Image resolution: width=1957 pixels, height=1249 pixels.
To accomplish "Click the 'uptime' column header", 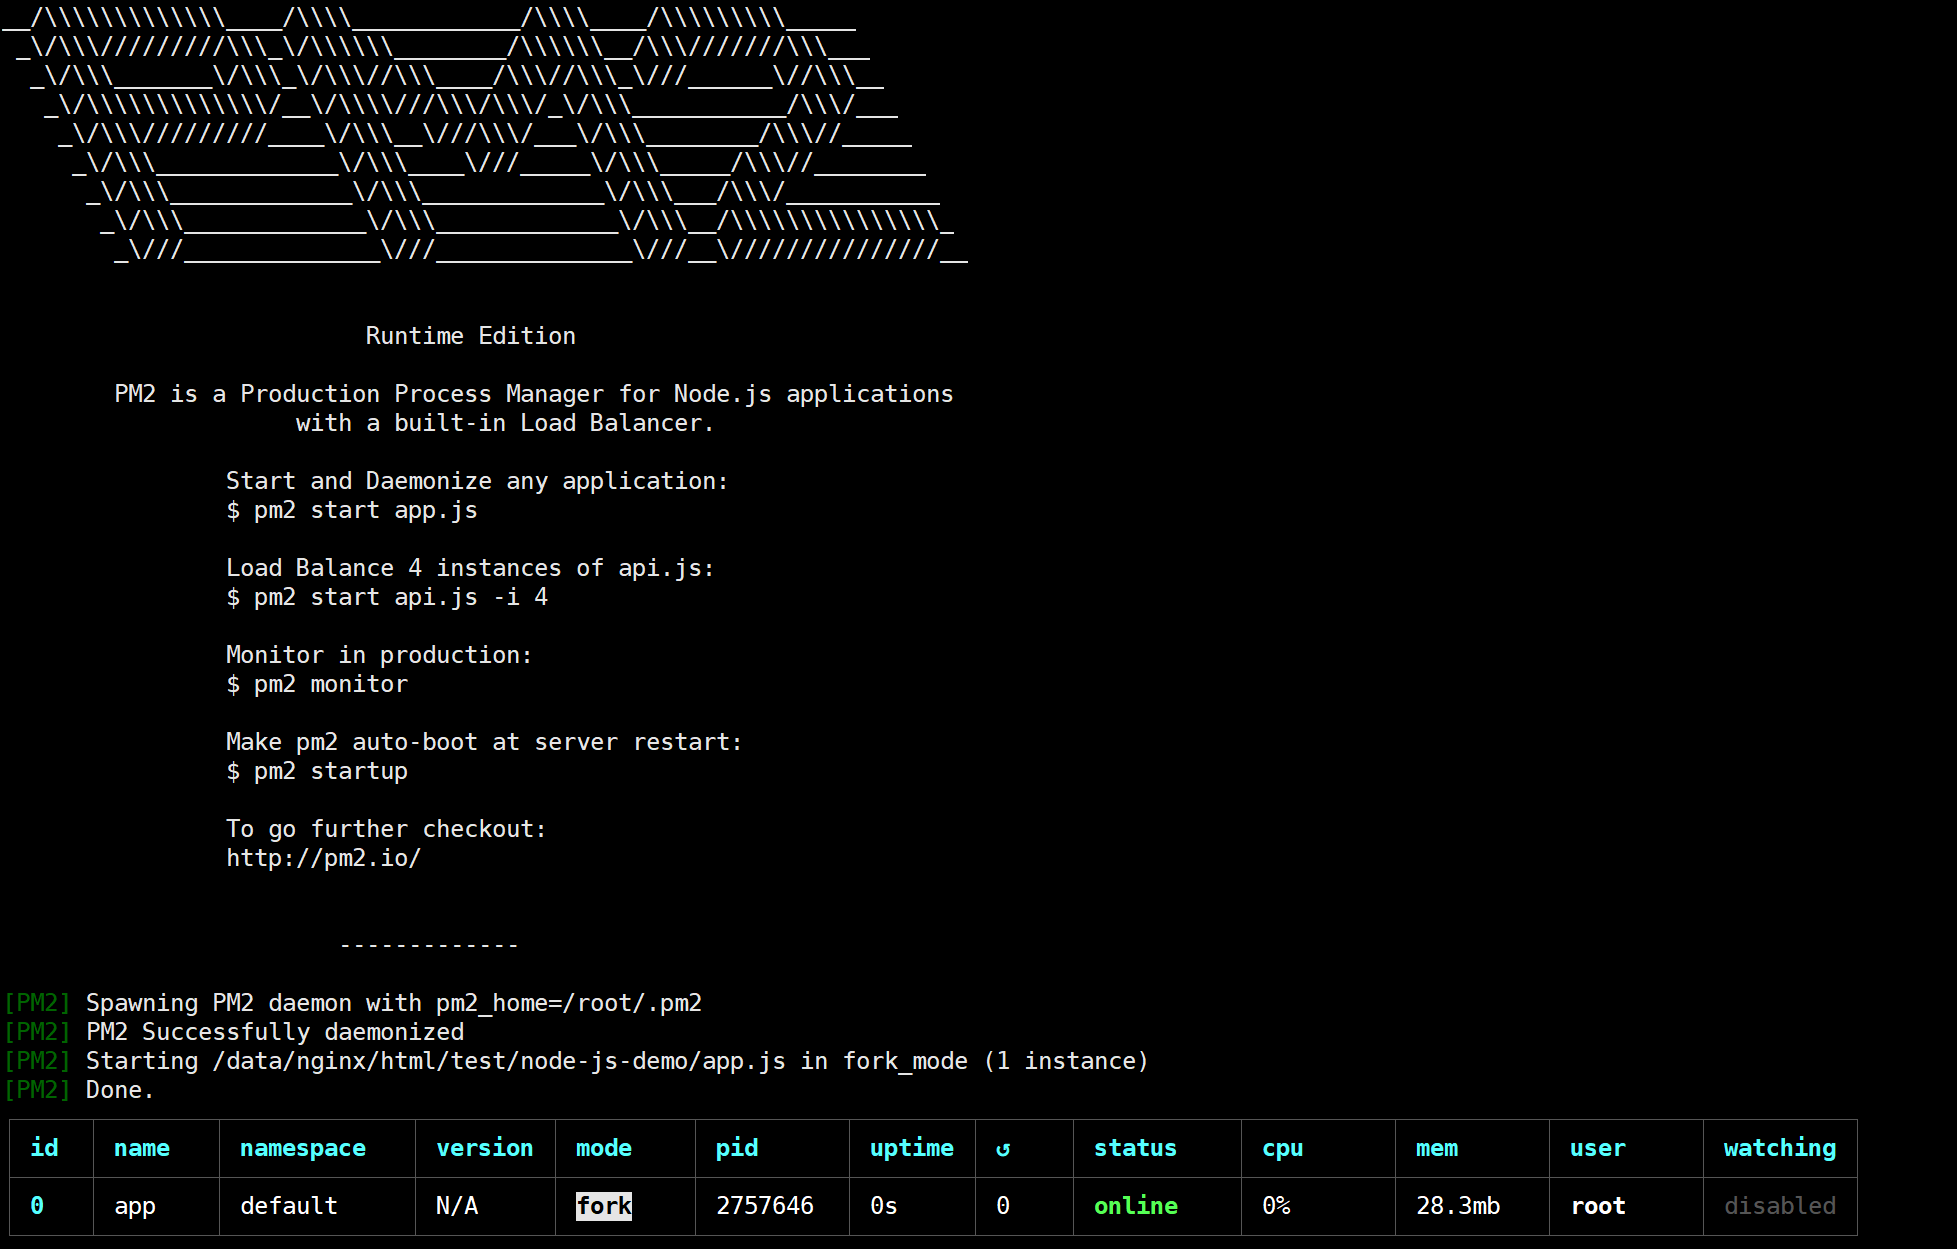I will 912,1148.
